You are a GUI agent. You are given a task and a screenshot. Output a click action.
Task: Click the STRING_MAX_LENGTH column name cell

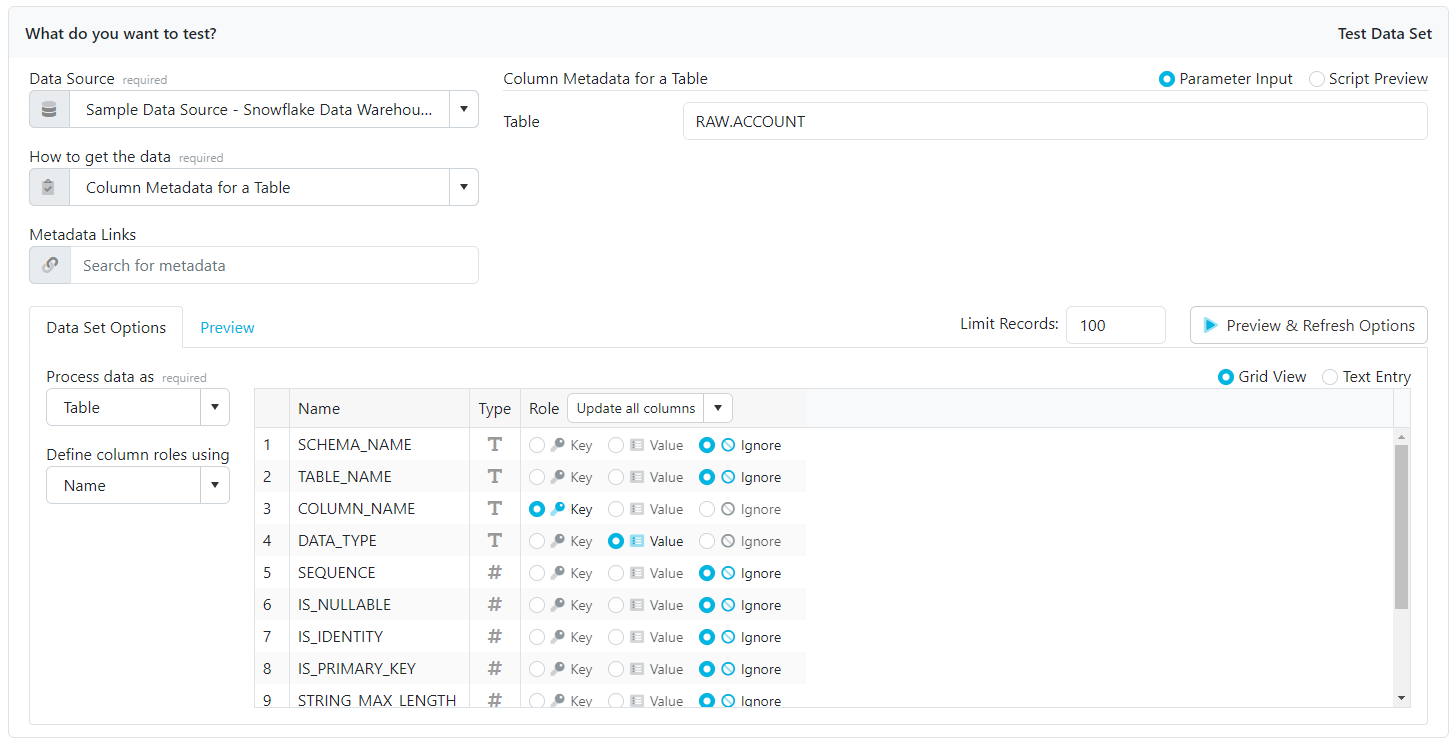coord(379,697)
